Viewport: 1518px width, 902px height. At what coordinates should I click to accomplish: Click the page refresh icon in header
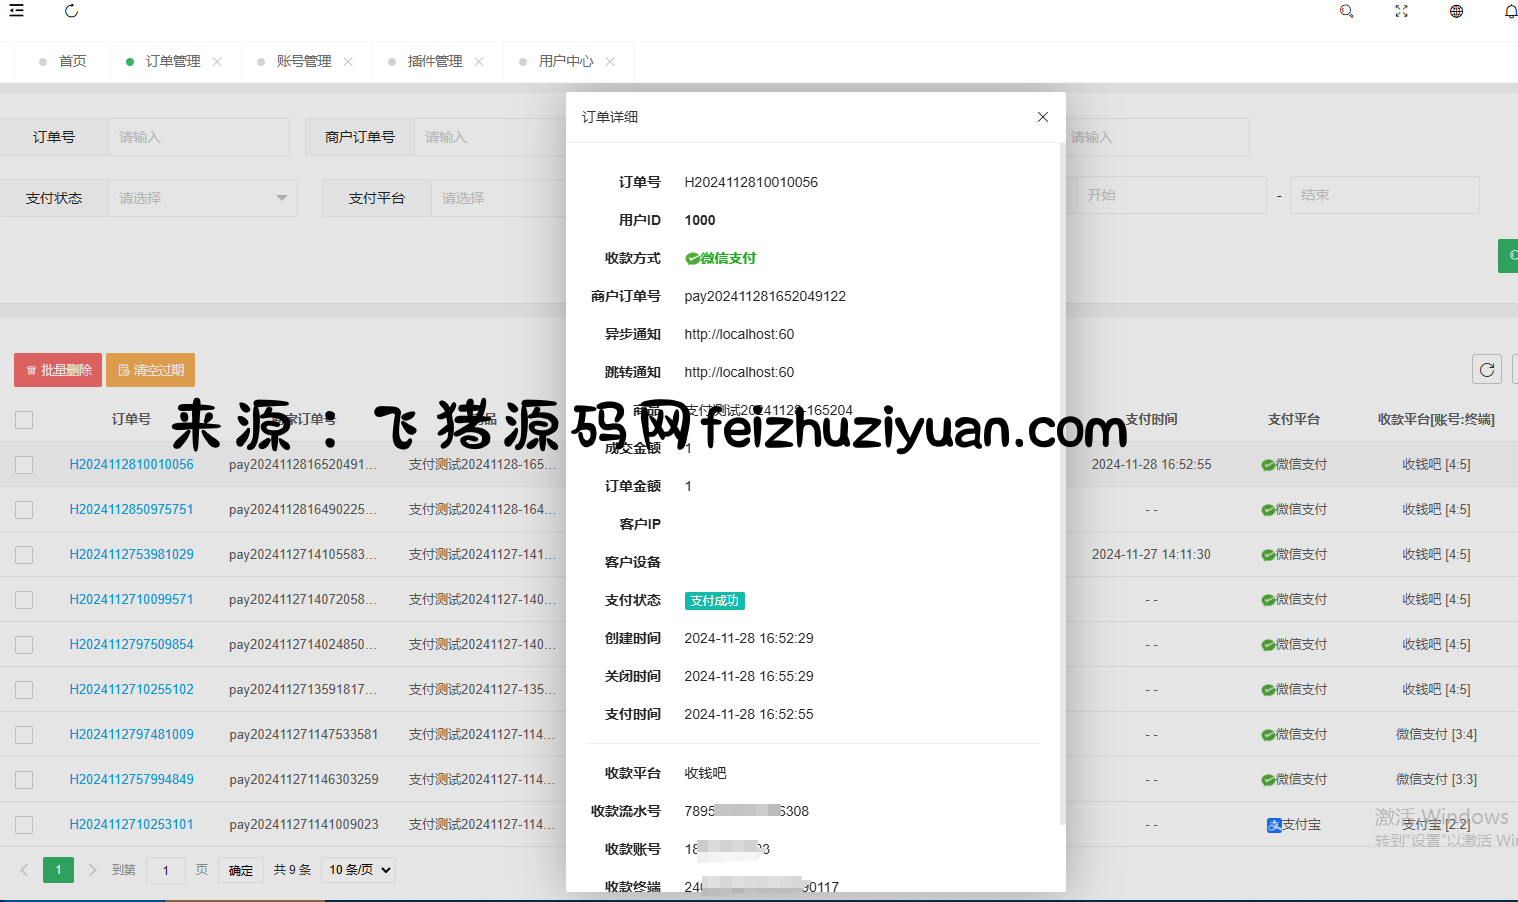(x=71, y=11)
